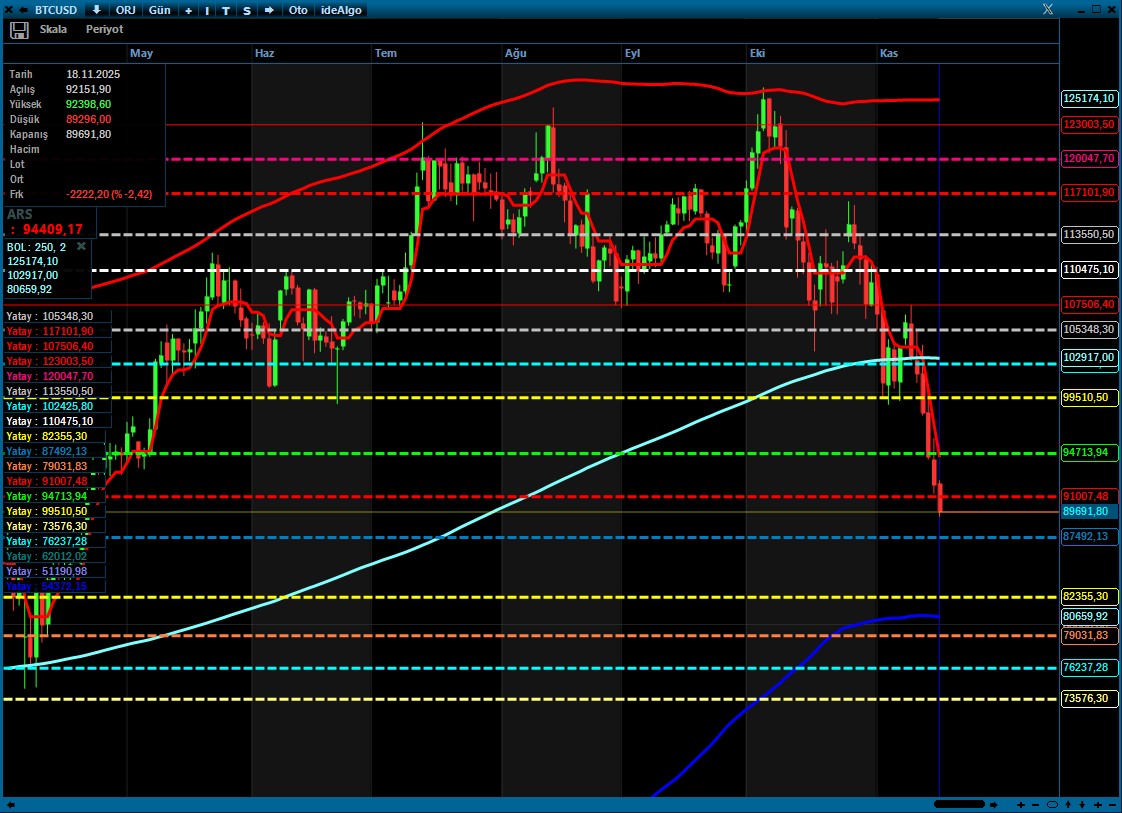Click the down arrow icon in bottom bar

[1082, 805]
